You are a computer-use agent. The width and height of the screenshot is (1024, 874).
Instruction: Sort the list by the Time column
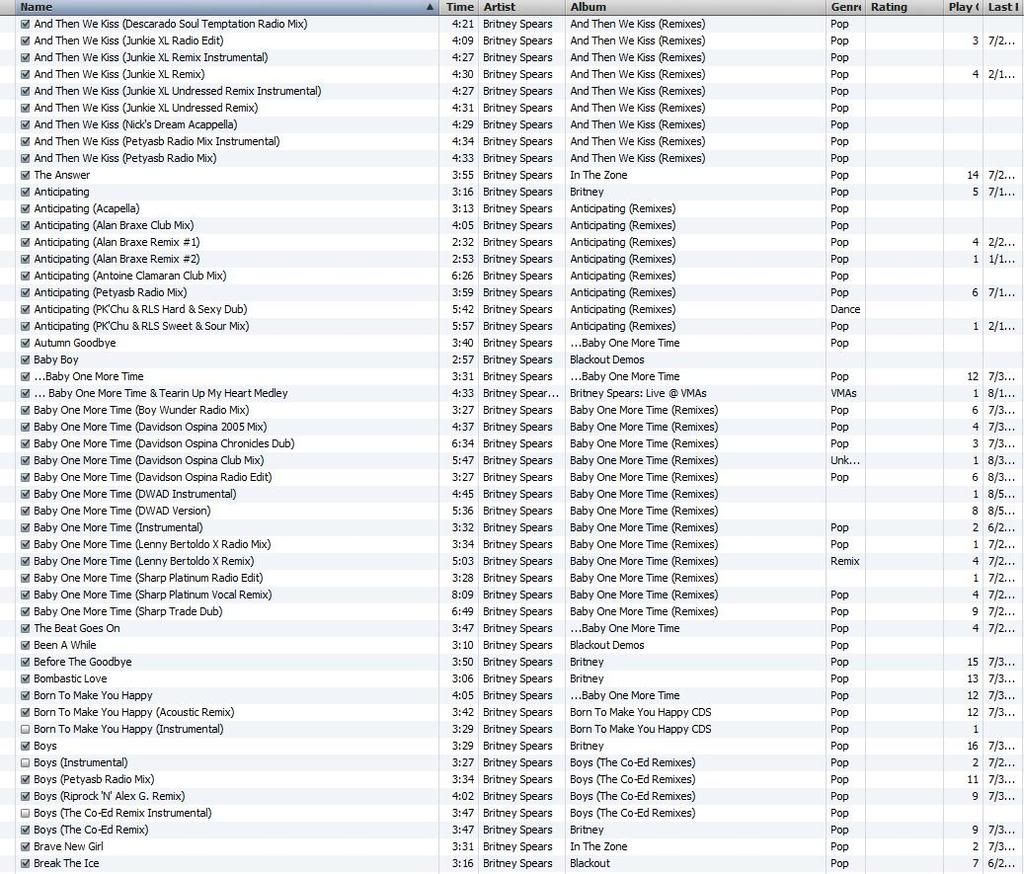click(x=459, y=7)
